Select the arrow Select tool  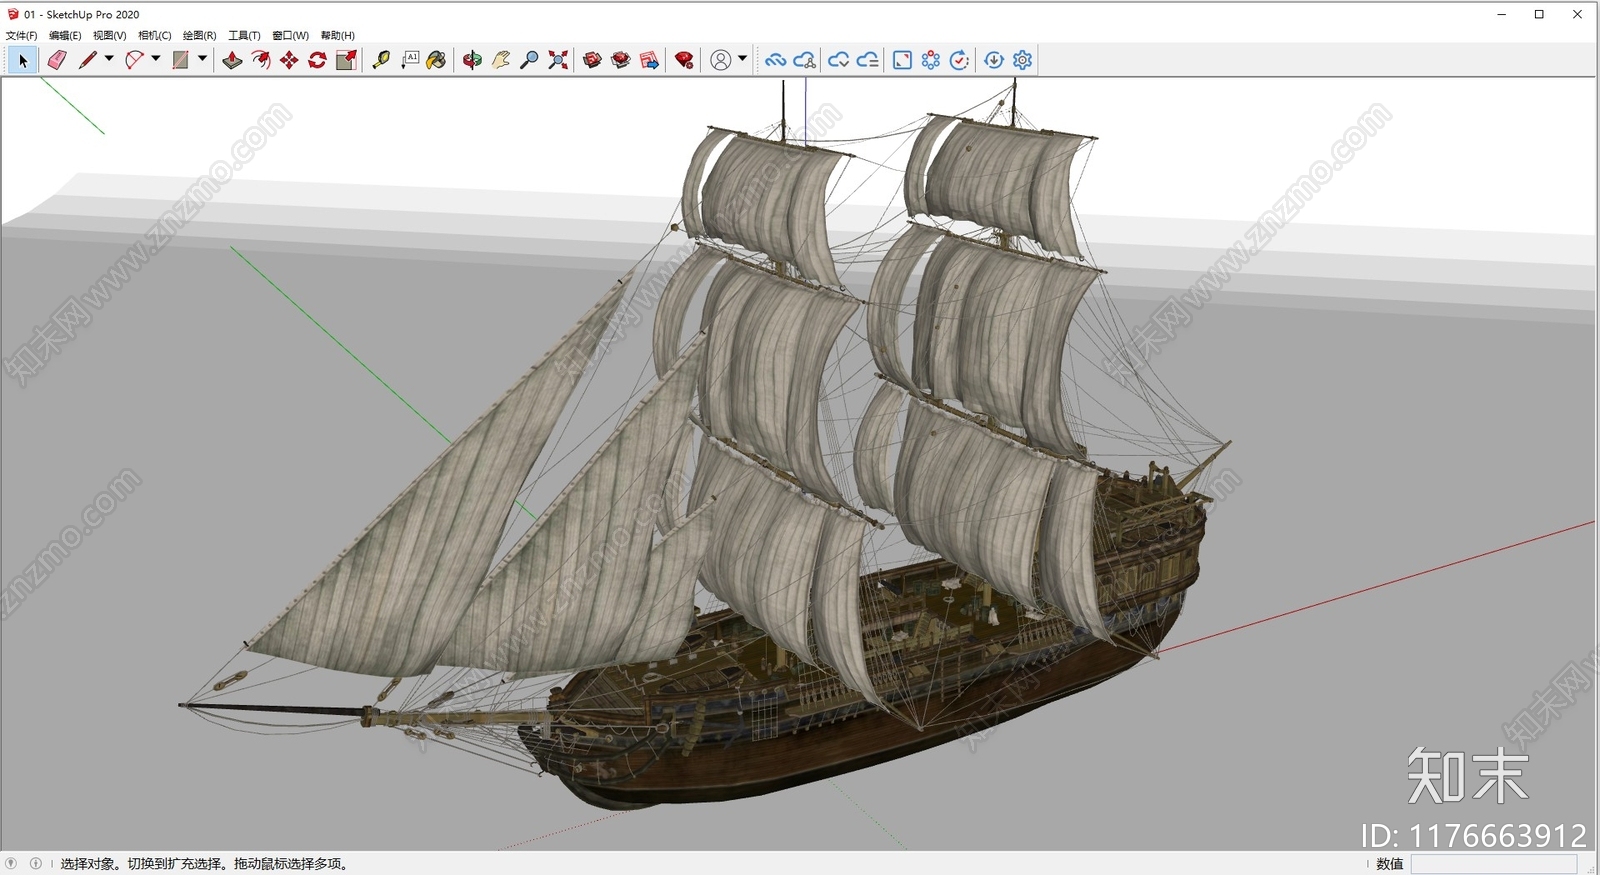[x=23, y=61]
